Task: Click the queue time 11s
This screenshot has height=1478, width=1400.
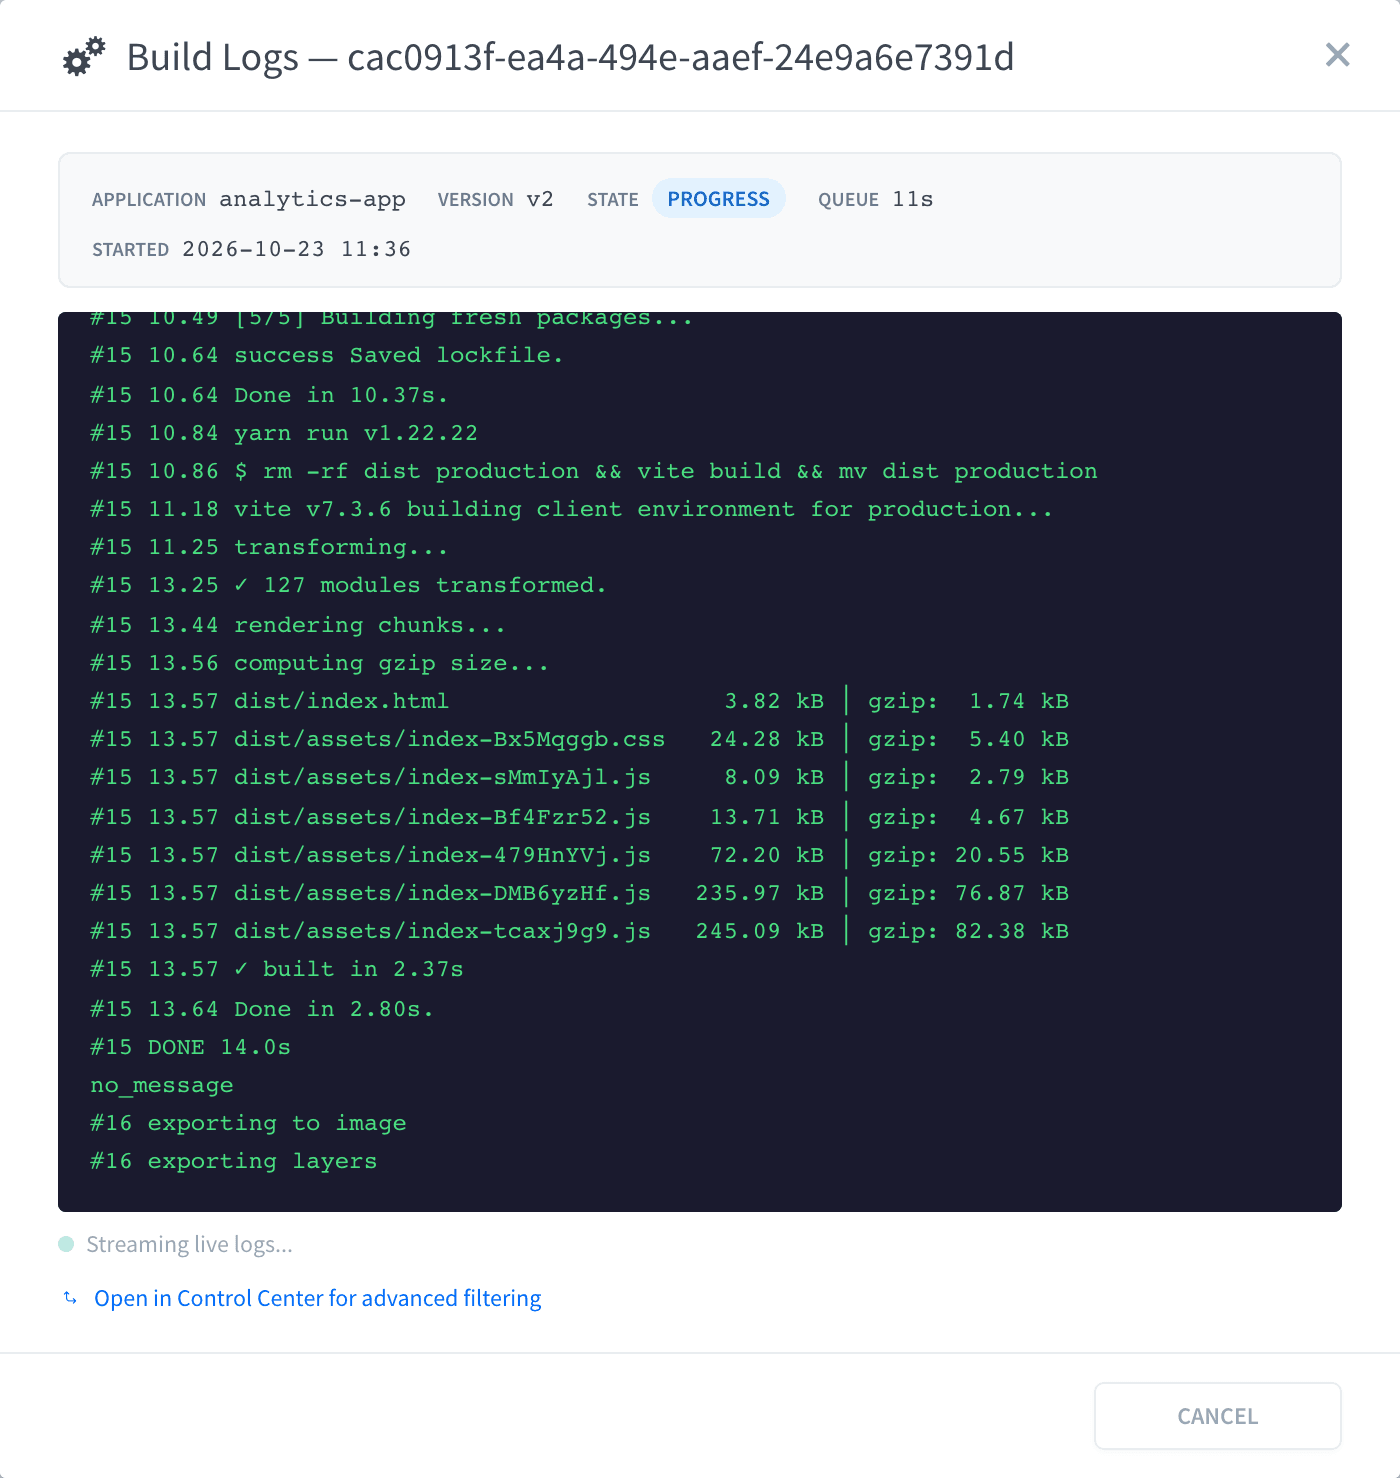Action: tap(912, 199)
